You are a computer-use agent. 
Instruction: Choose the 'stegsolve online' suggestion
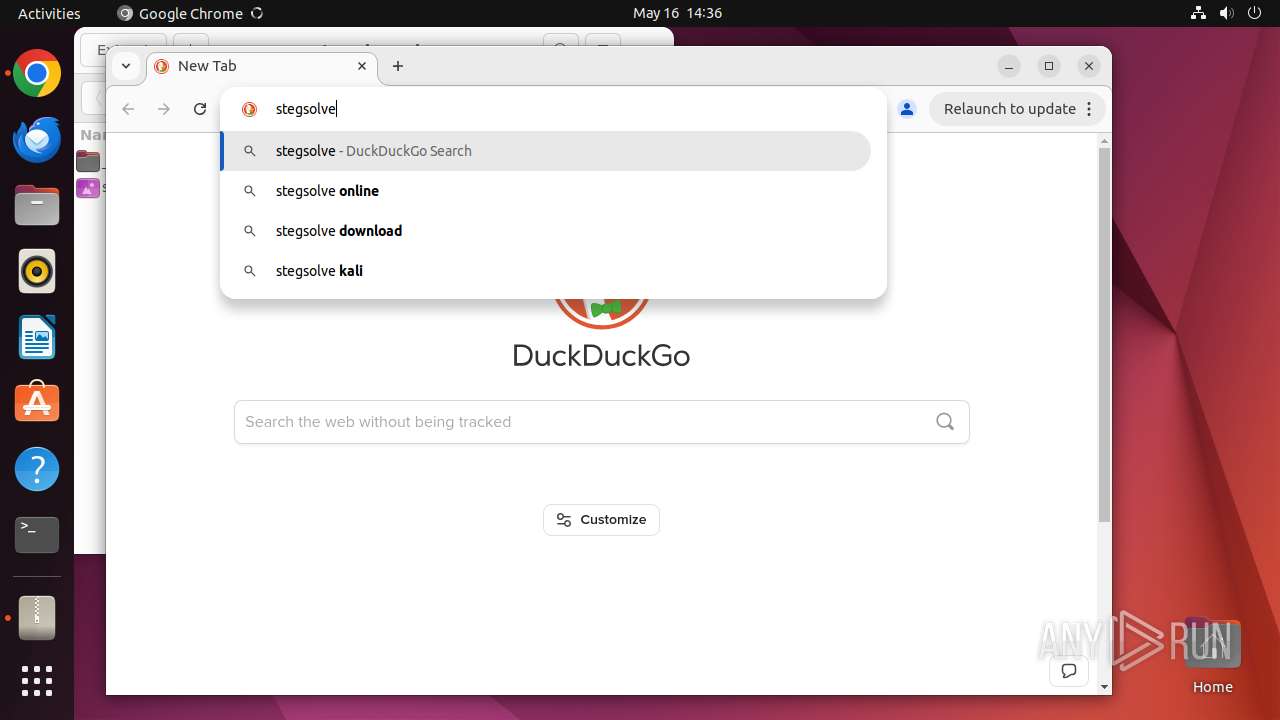click(546, 191)
